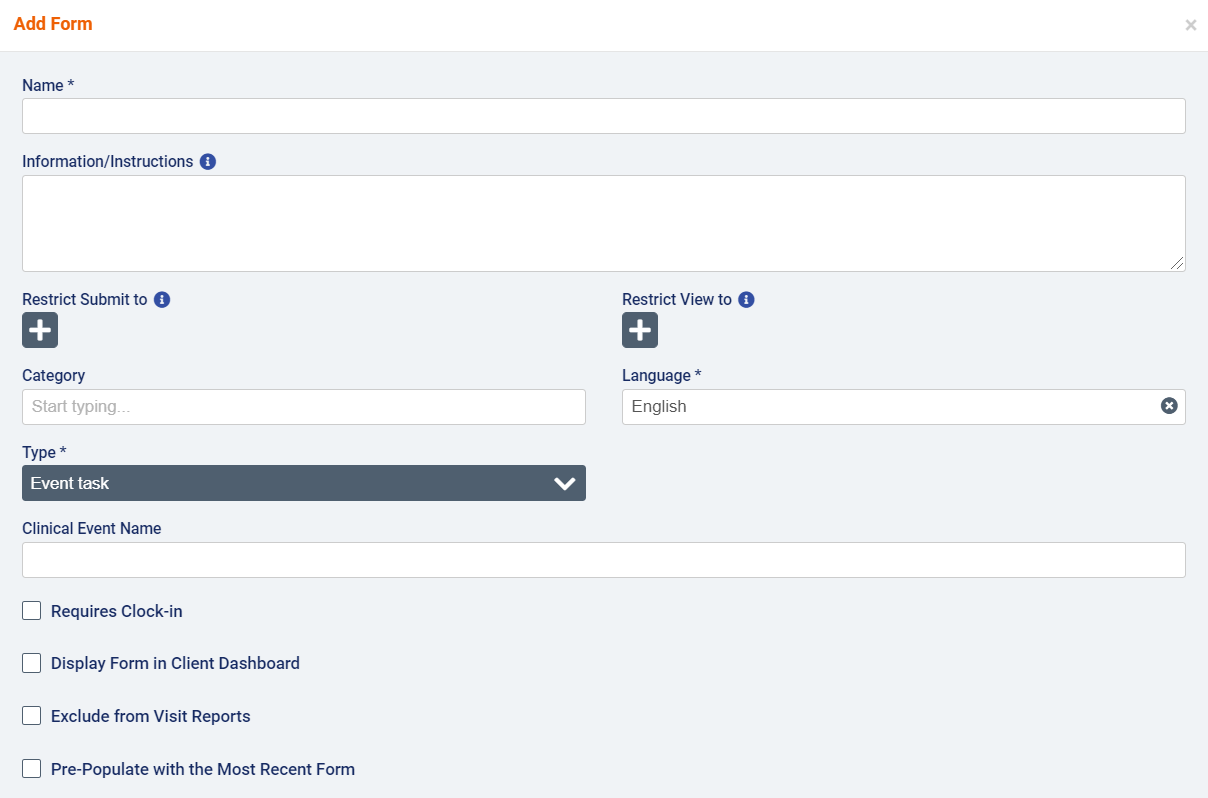
Task: Click the Restrict View to info icon
Action: pos(746,300)
